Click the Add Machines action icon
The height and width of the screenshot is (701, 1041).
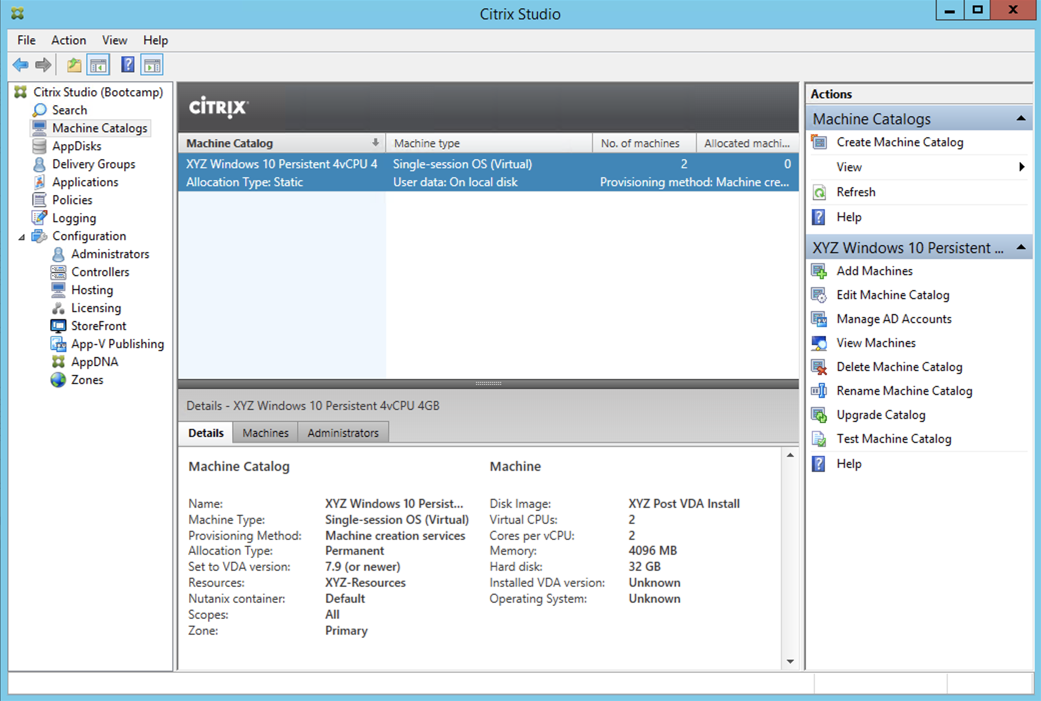click(x=819, y=271)
